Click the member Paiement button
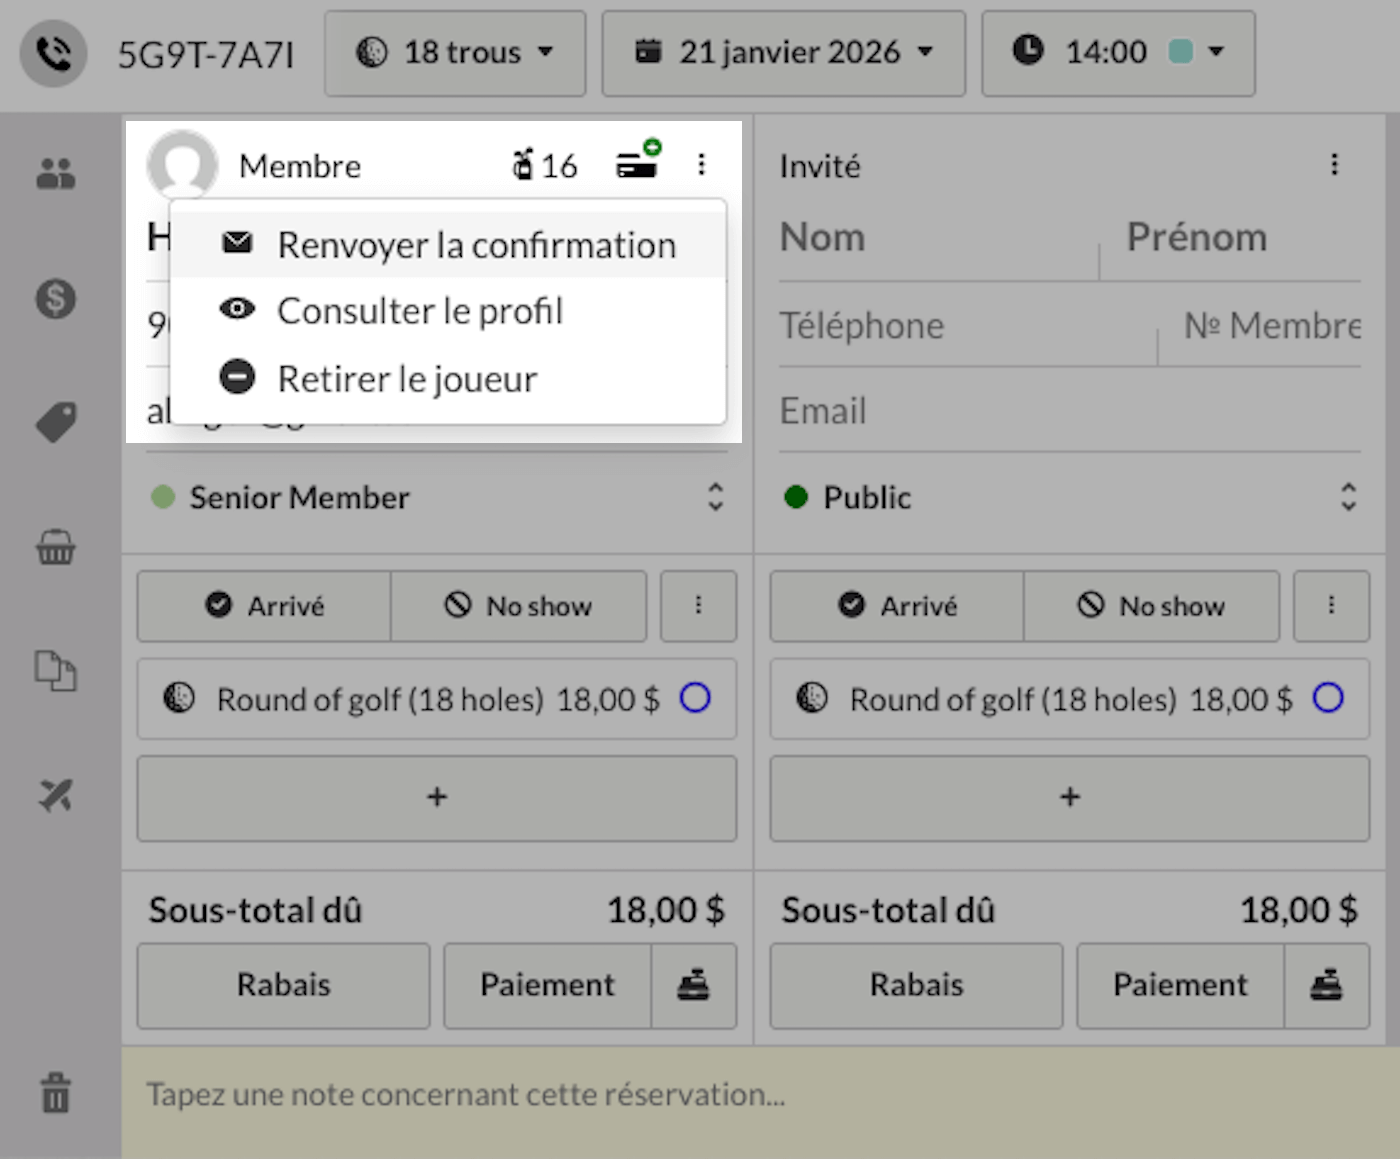This screenshot has height=1159, width=1400. (548, 985)
